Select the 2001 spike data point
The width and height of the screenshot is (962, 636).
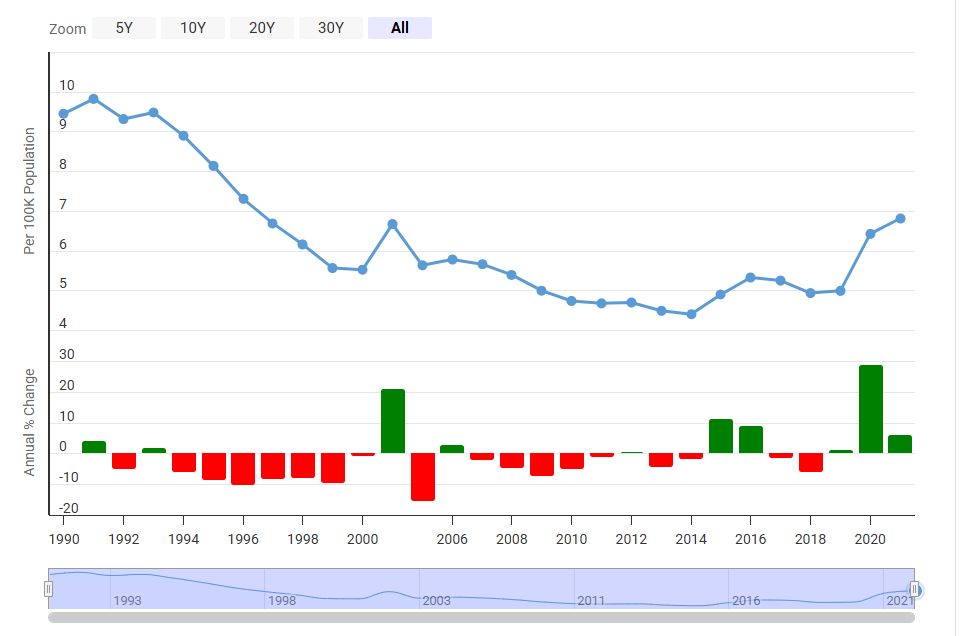[392, 224]
